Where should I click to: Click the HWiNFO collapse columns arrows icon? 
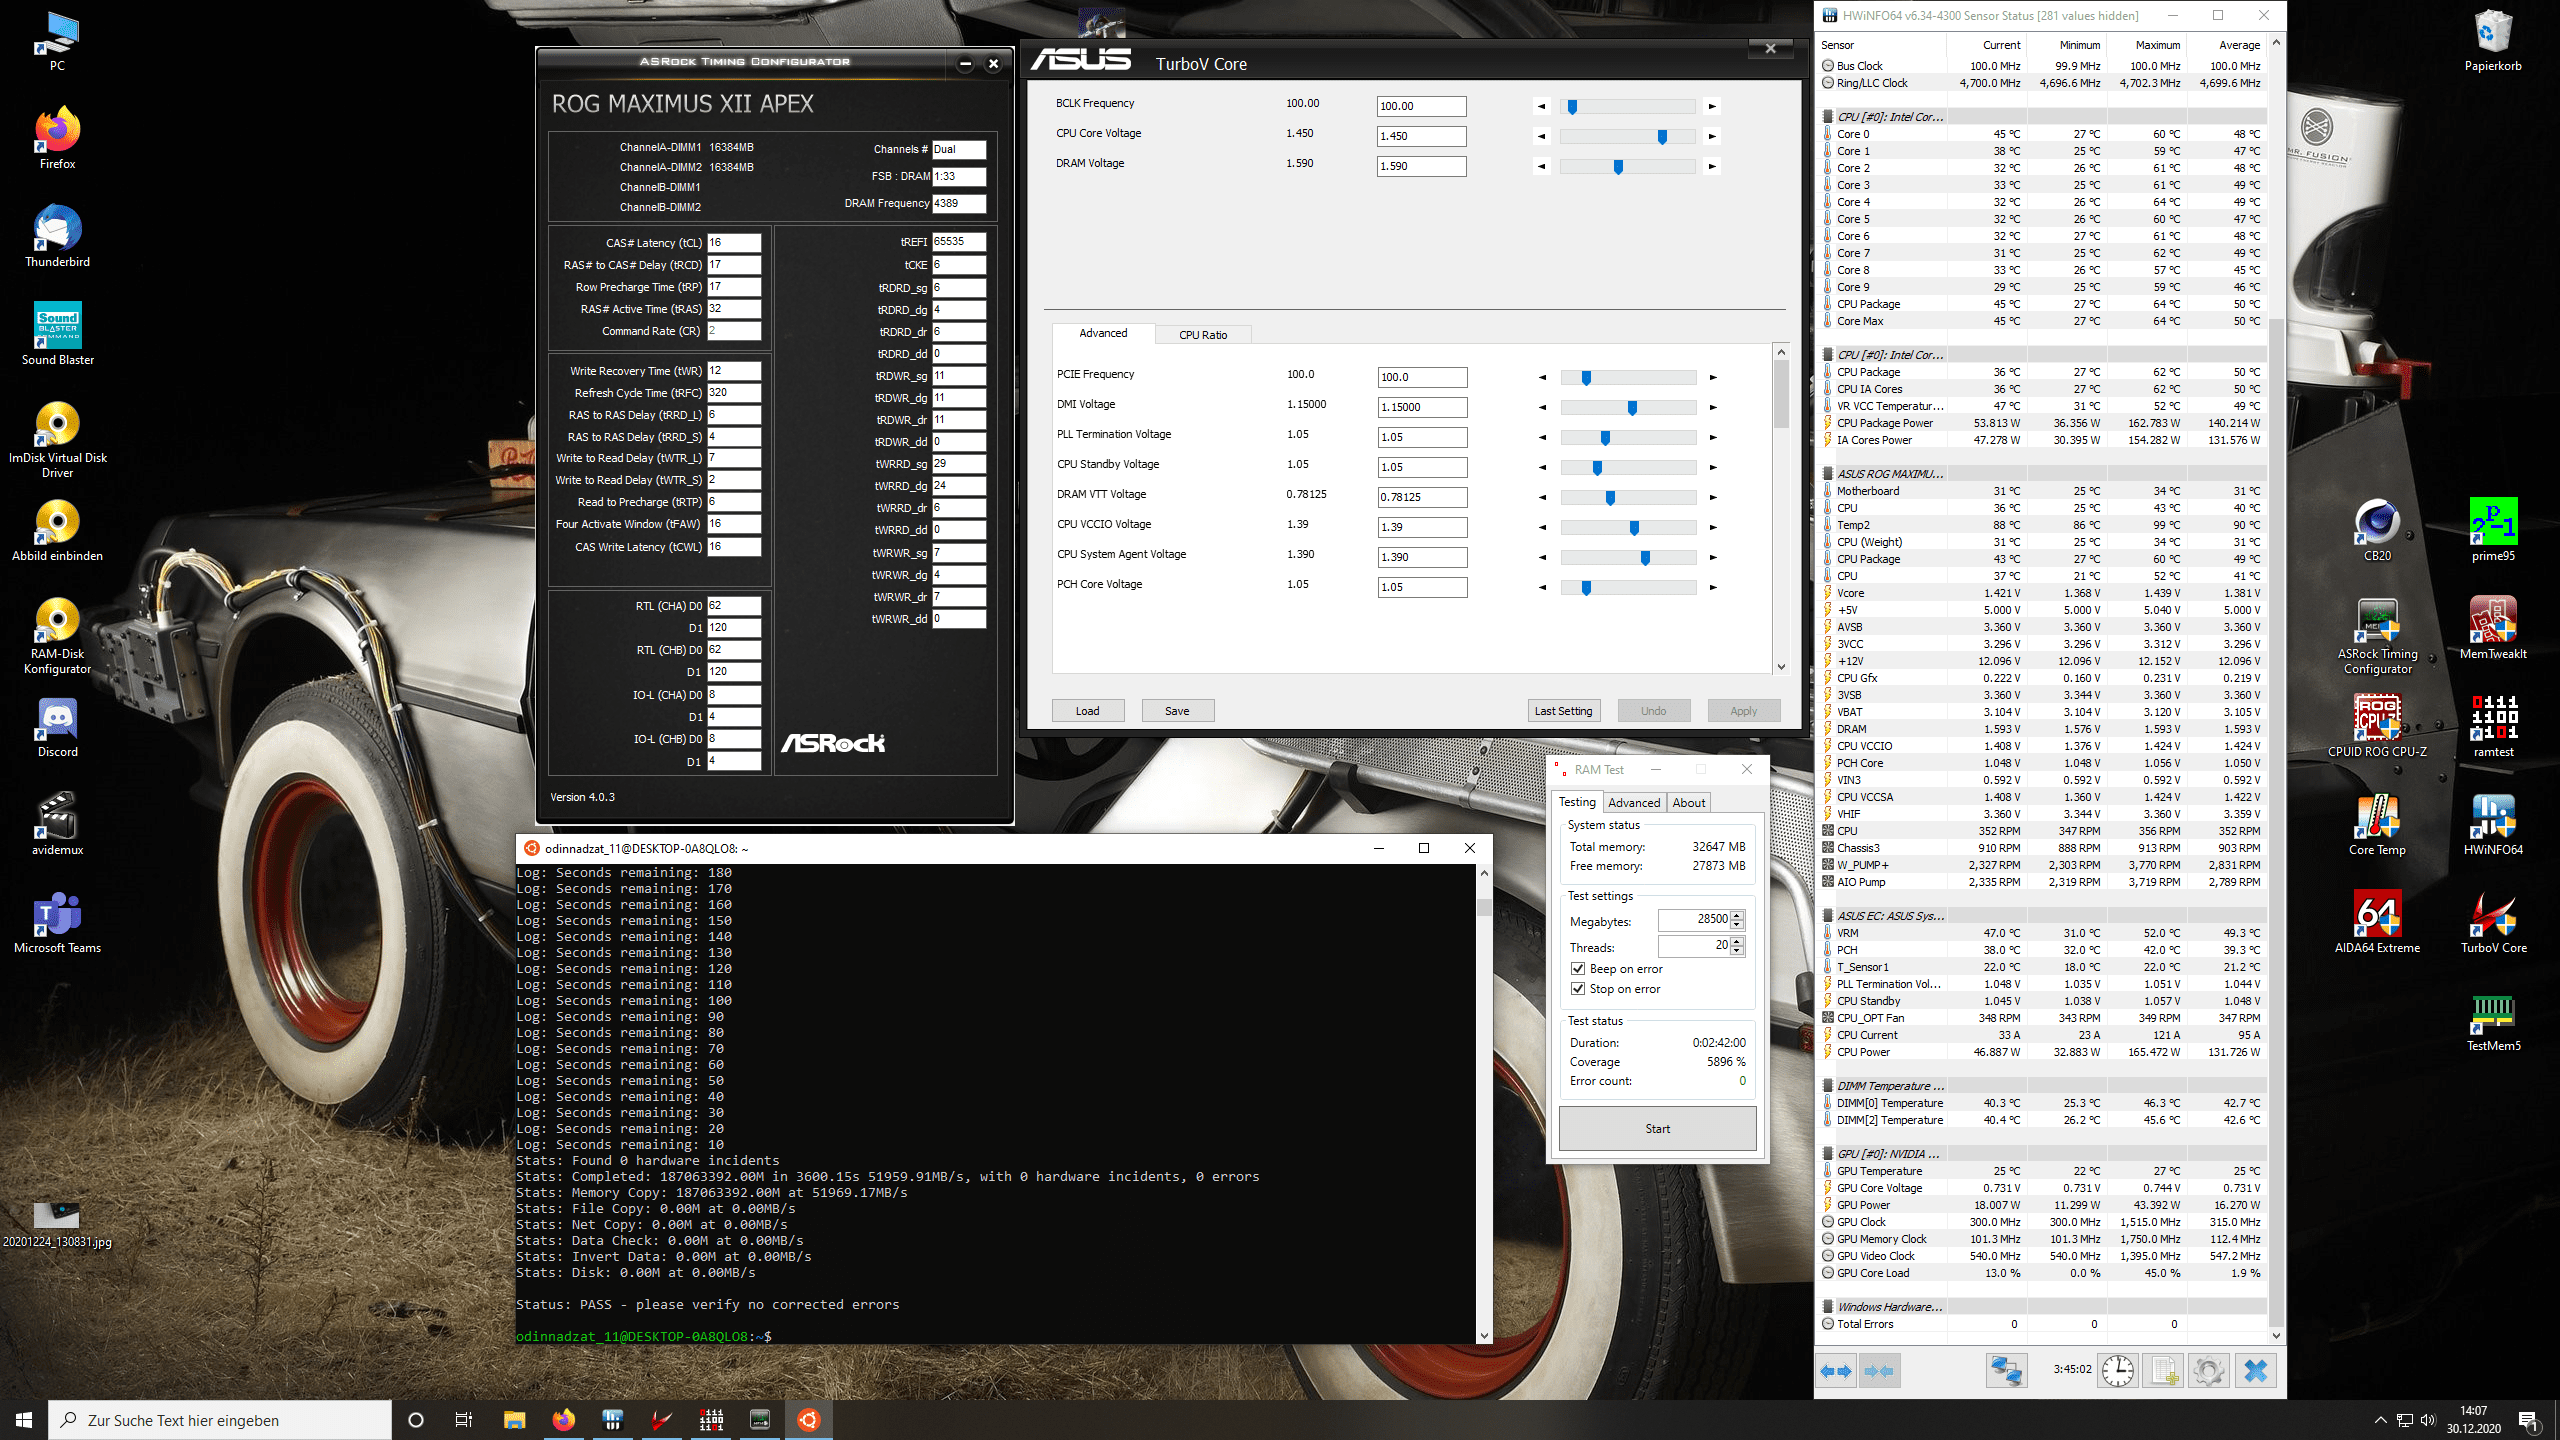[1879, 1371]
